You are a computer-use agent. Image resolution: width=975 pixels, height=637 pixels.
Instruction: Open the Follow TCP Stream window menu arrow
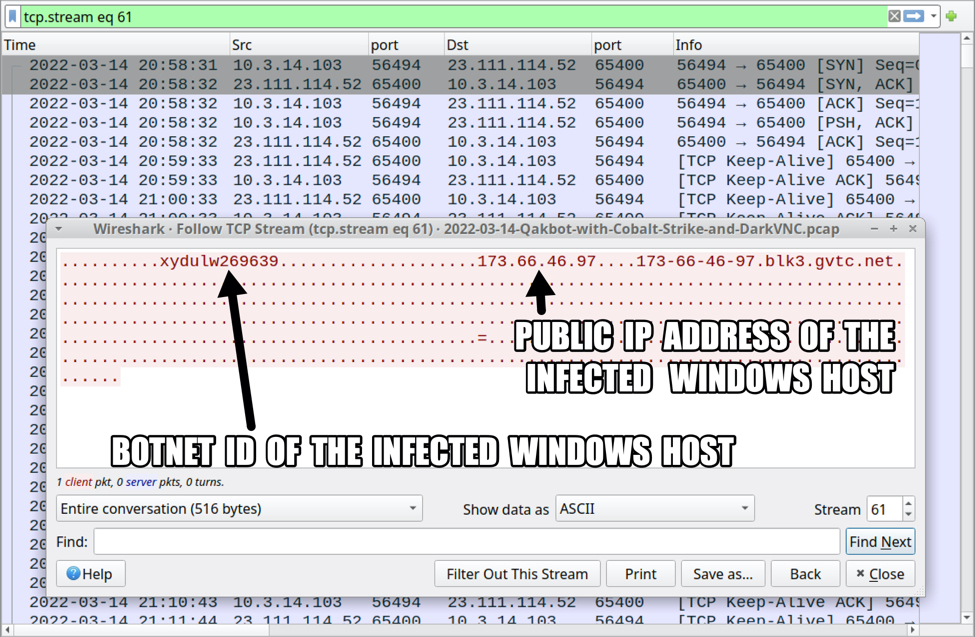click(x=59, y=229)
